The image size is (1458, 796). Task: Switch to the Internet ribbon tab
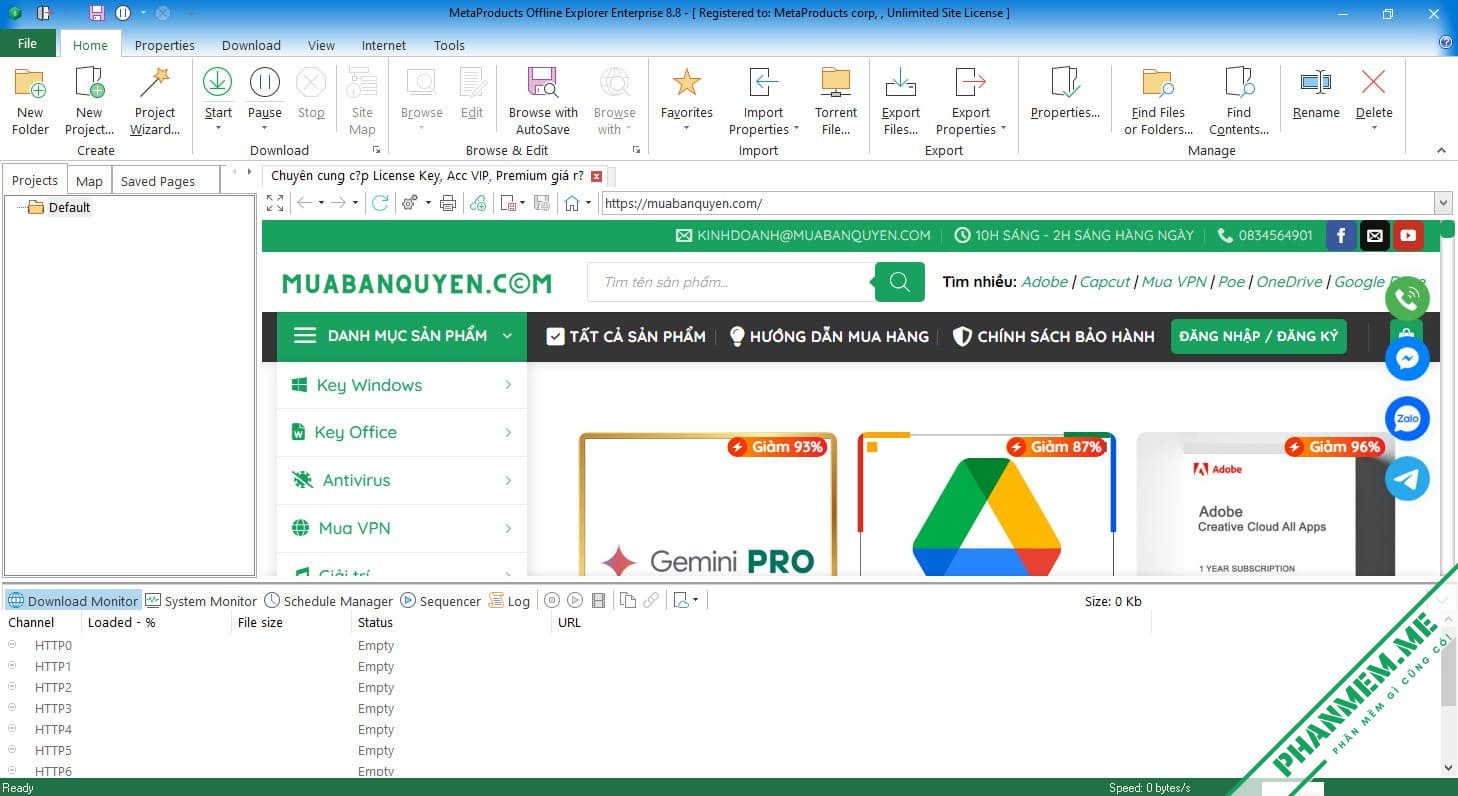(x=384, y=45)
